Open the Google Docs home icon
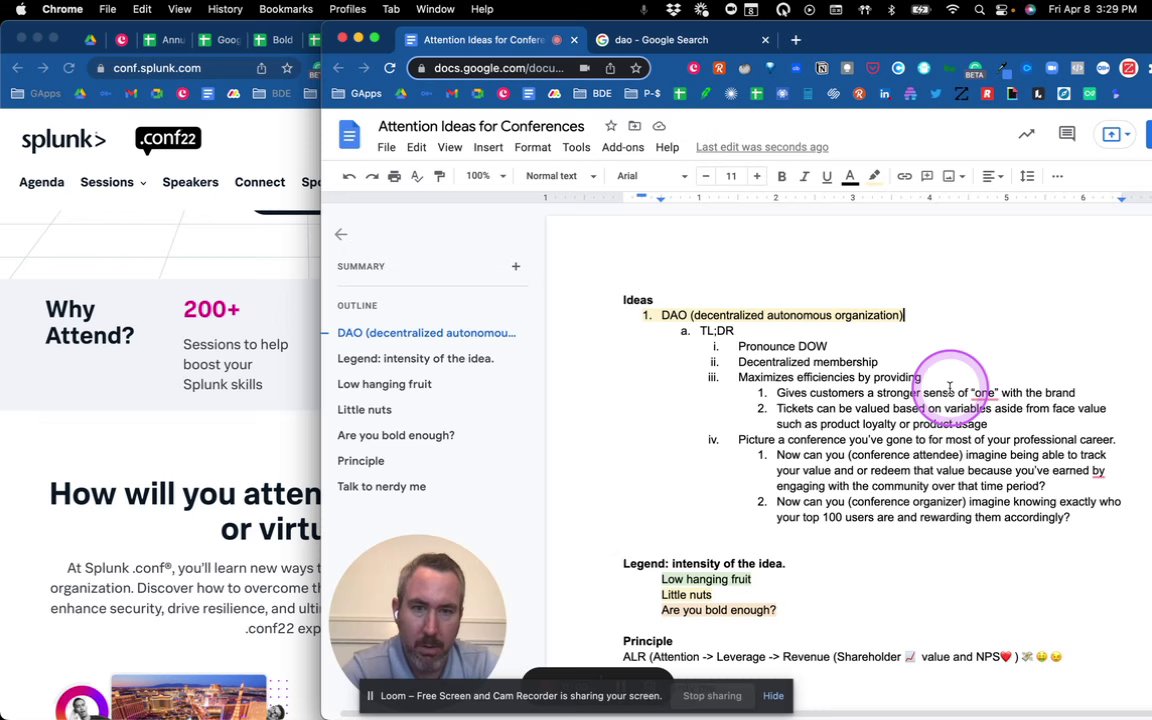This screenshot has width=1152, height=720. [x=350, y=134]
